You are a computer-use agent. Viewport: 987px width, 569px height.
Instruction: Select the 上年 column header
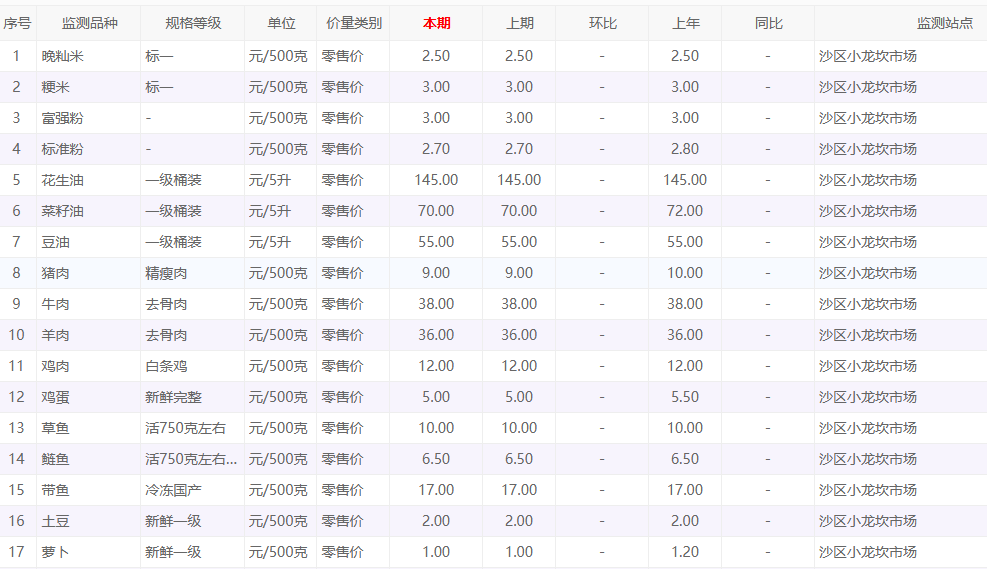click(x=685, y=23)
